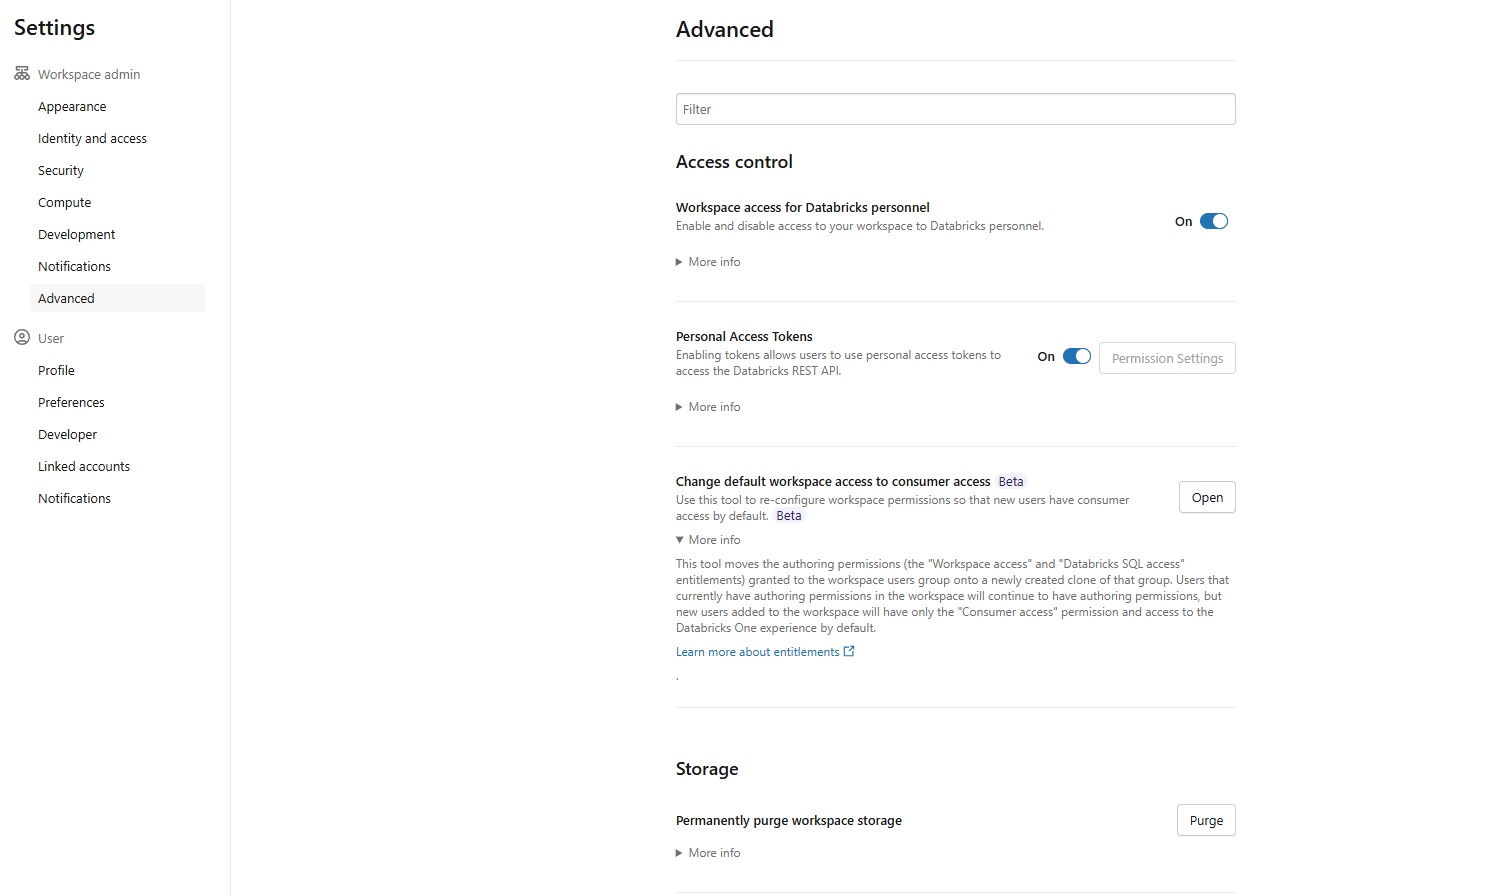The width and height of the screenshot is (1490, 896).
Task: Collapse More info under consumer access tool
Action: pyautogui.click(x=707, y=539)
